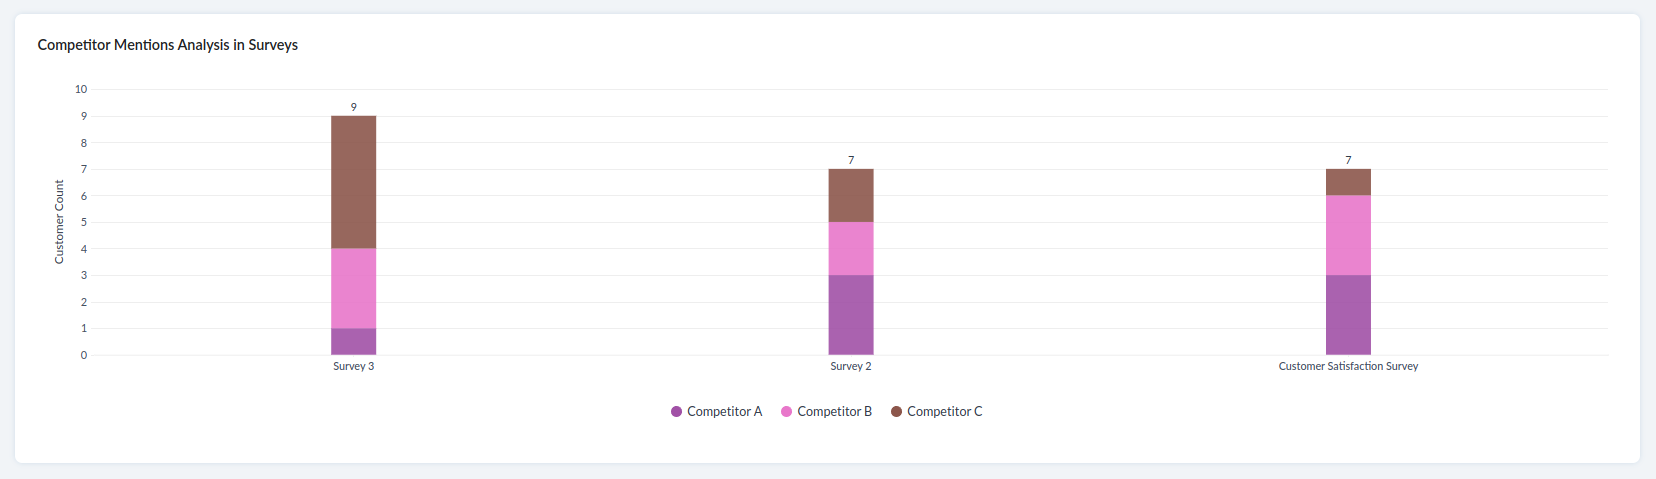This screenshot has width=1656, height=479.
Task: Click the Survey 3 axis label
Action: click(x=354, y=366)
